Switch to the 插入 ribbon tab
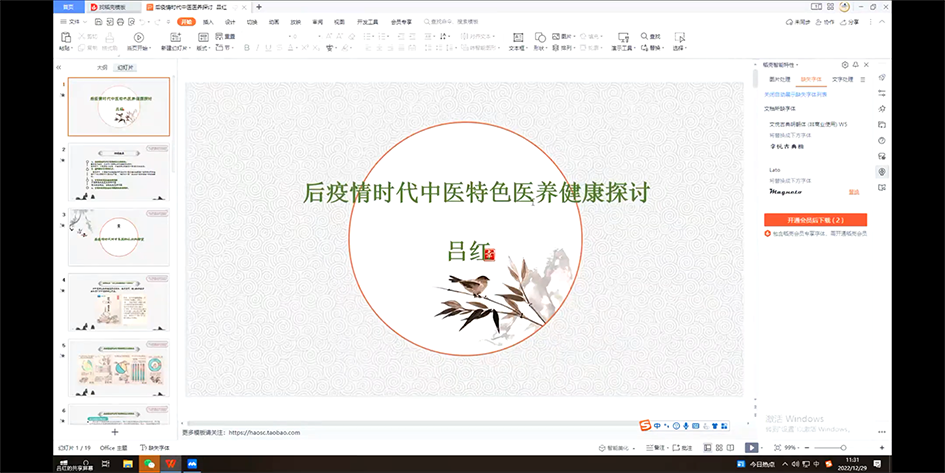The image size is (945, 473). (x=208, y=21)
